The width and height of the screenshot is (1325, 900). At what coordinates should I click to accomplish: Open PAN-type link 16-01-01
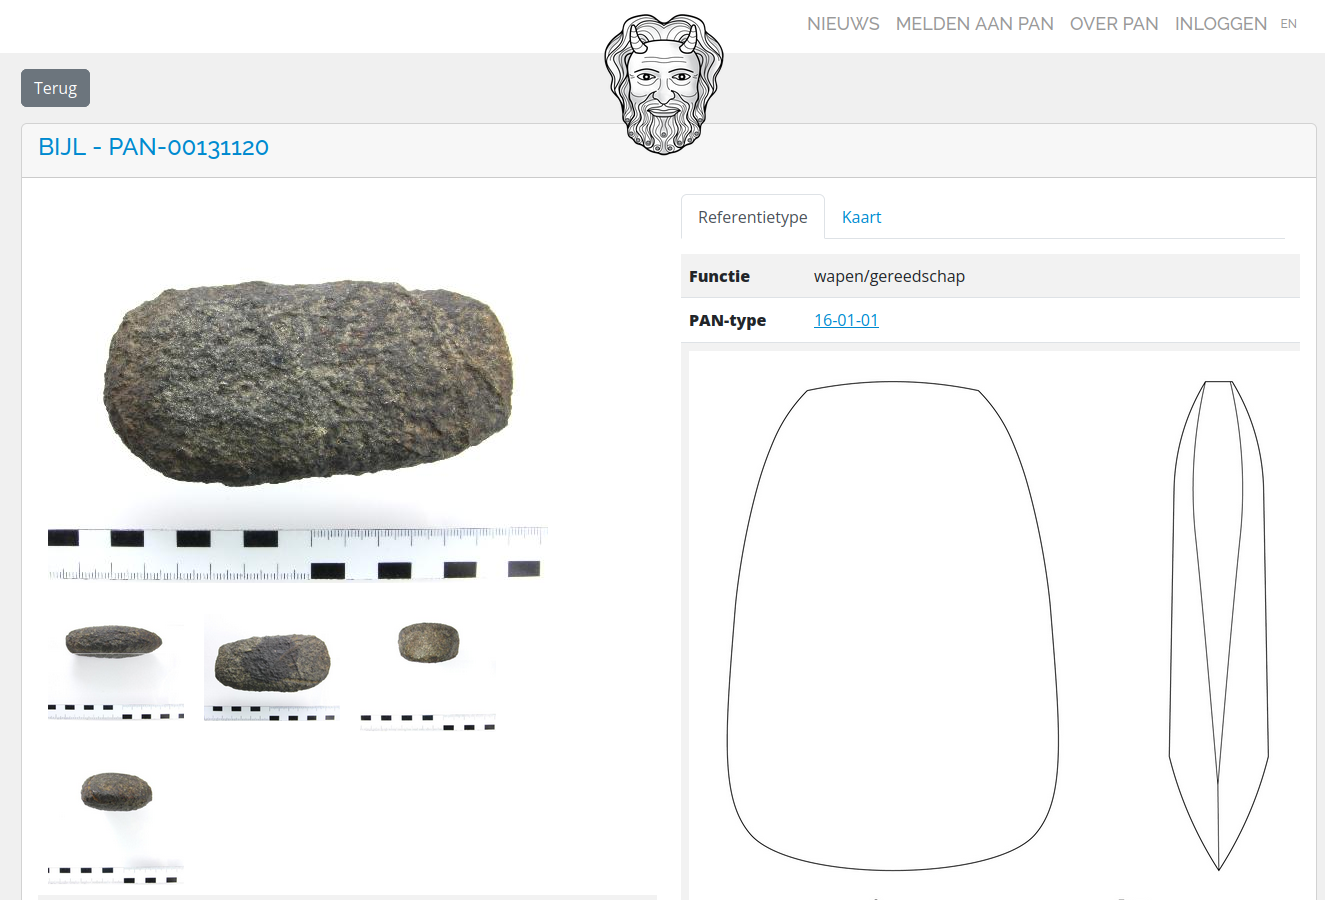point(846,320)
